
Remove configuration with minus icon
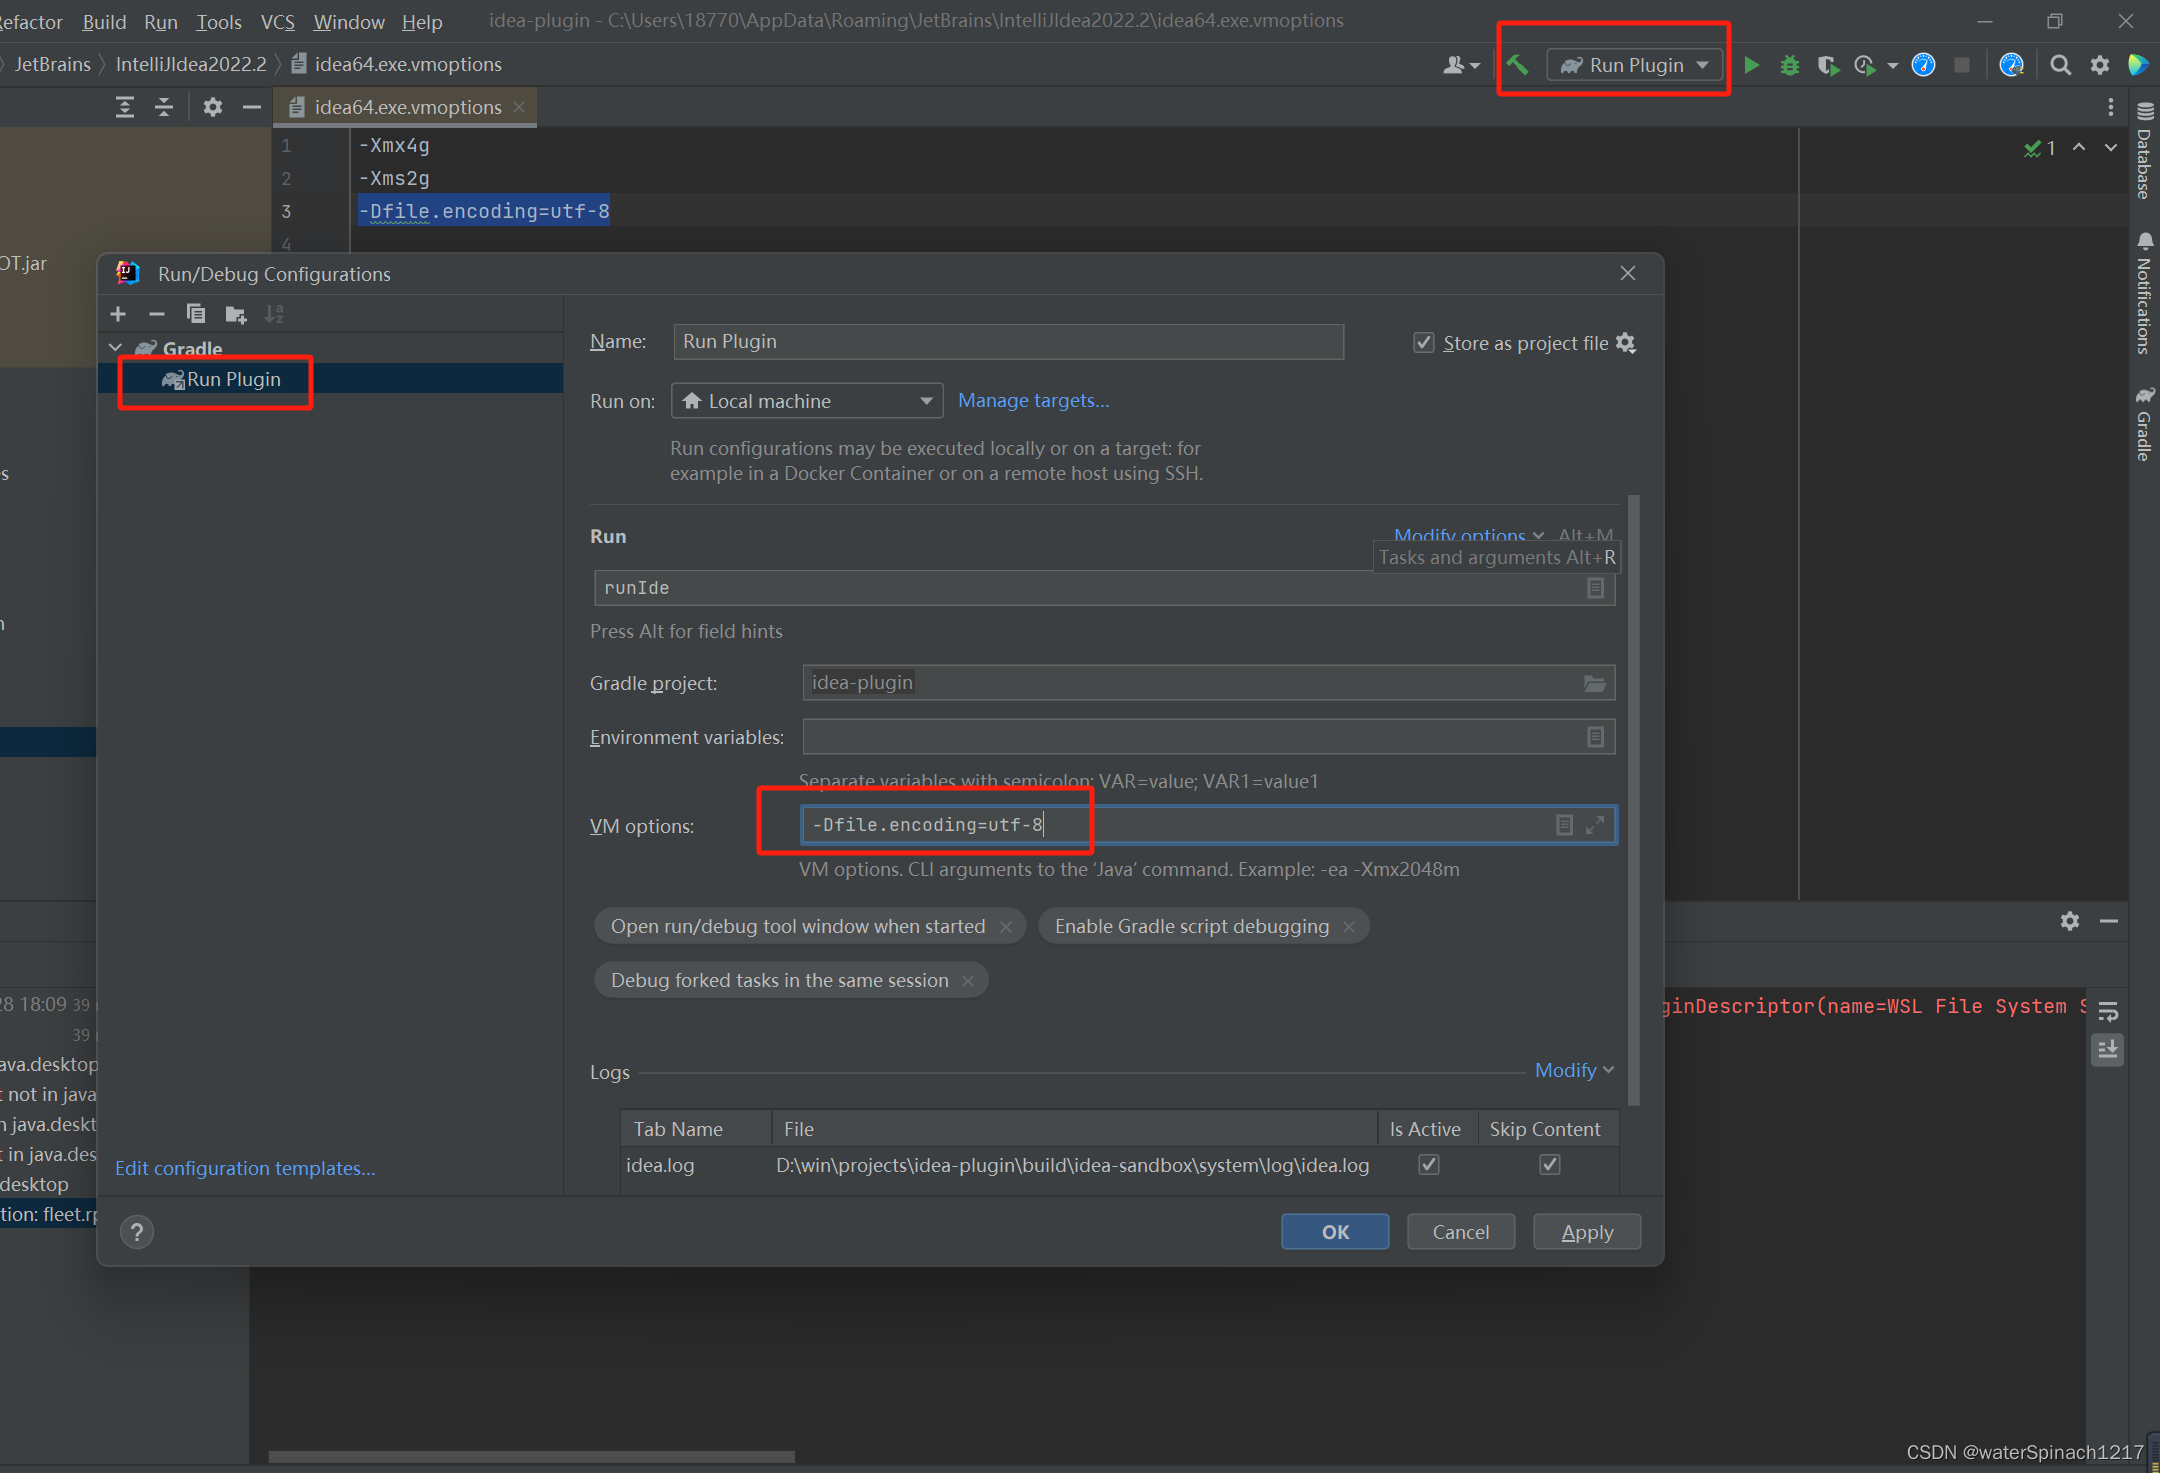[157, 314]
